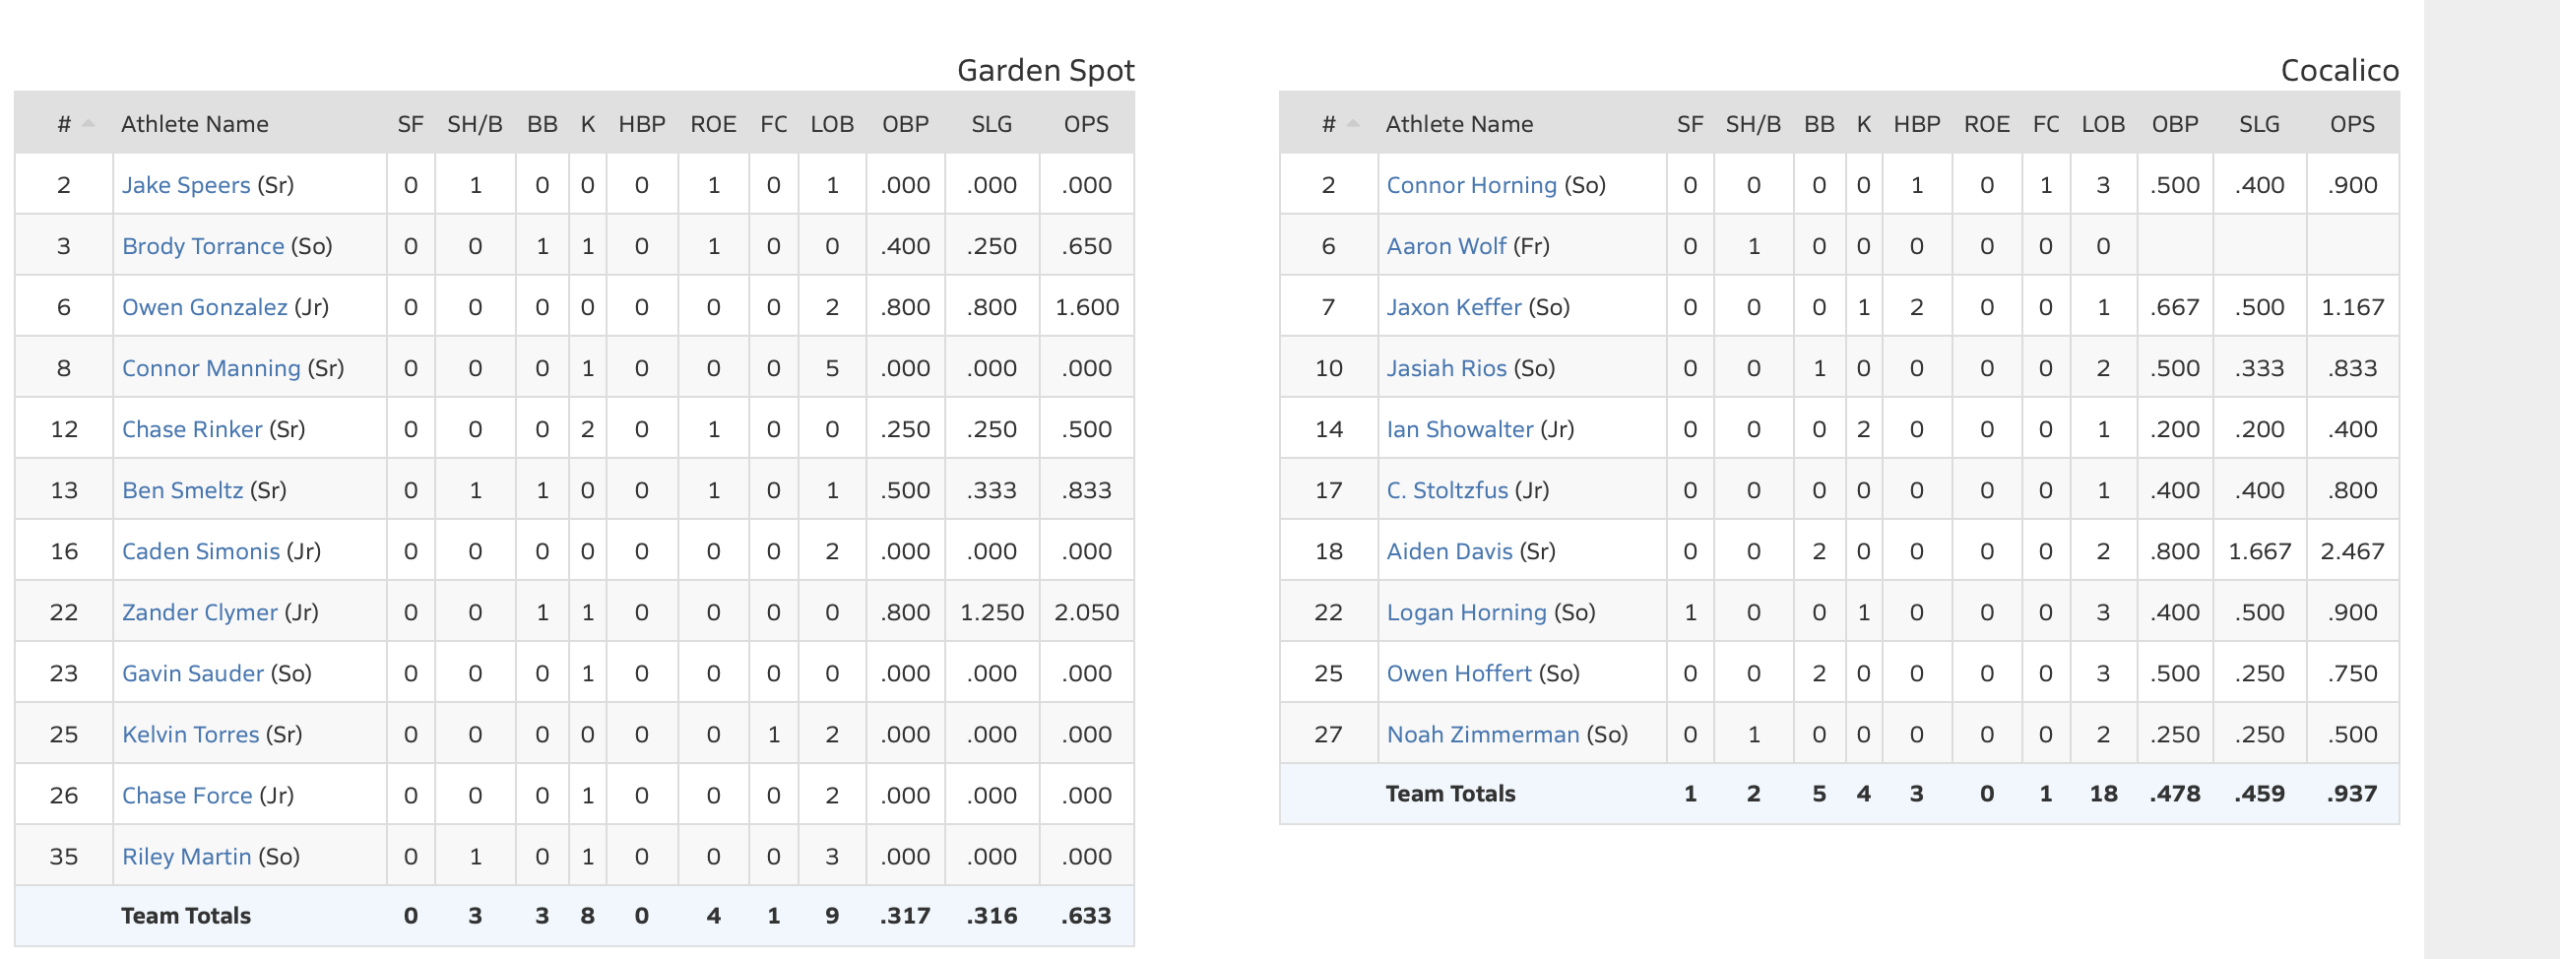
Task: Click Garden Spot Athlete Name header
Action: click(195, 124)
